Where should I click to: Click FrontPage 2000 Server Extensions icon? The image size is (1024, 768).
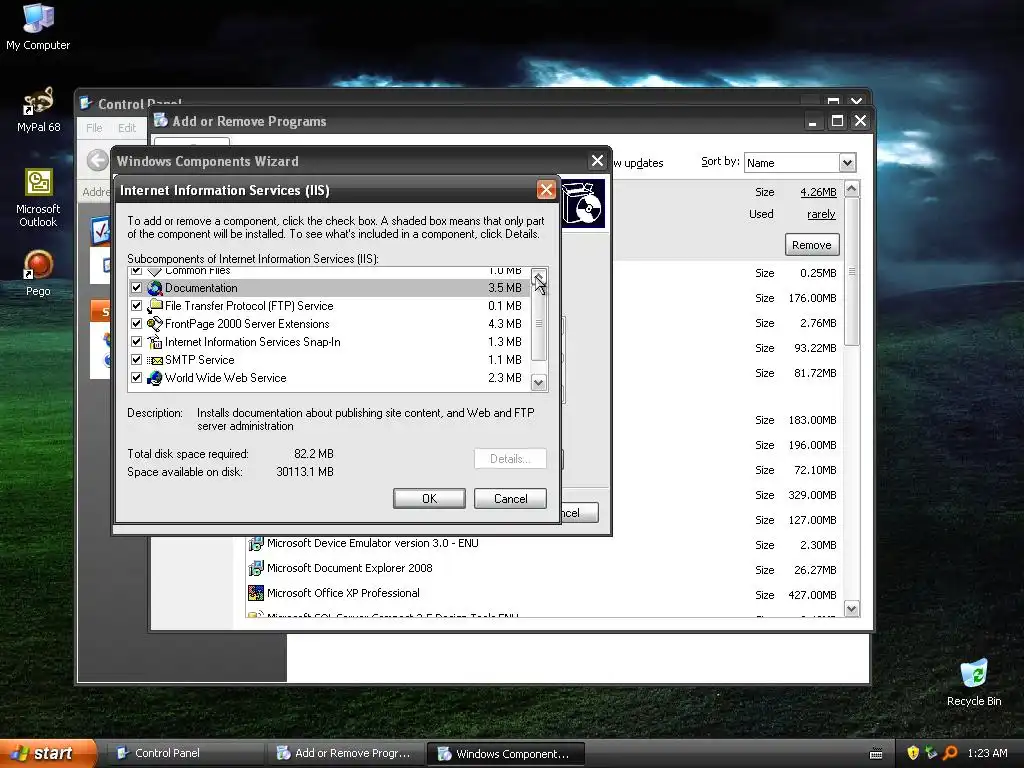[155, 324]
